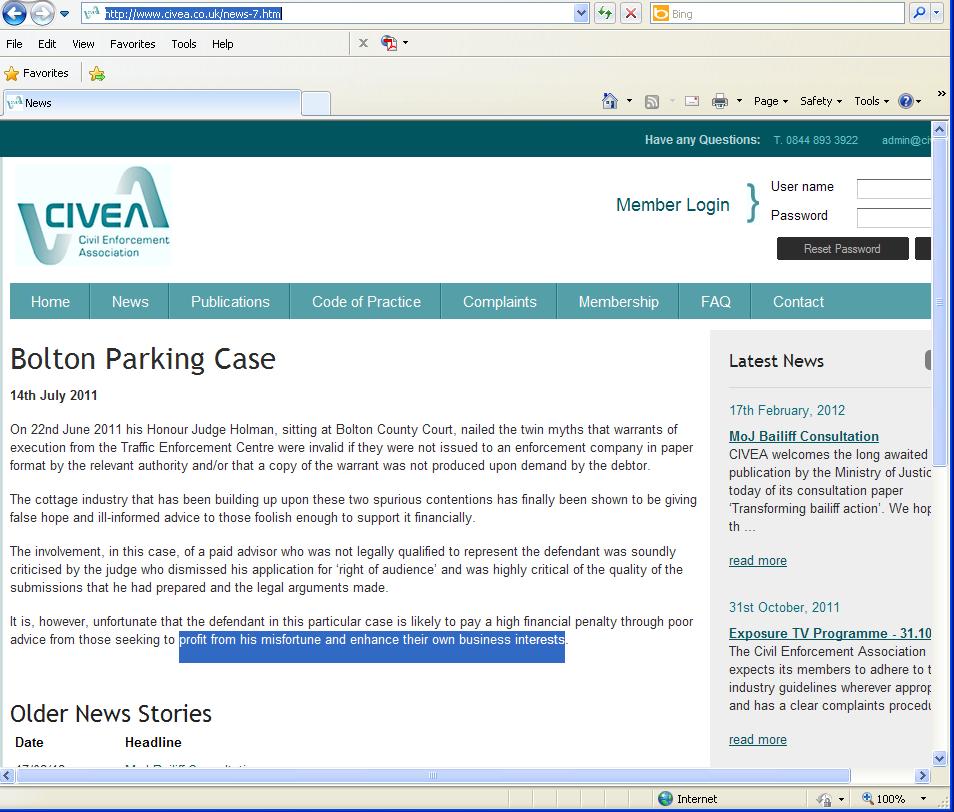Expand the zoom level dropdown arrow
Viewport: 954px width, 812px height.
click(x=923, y=799)
